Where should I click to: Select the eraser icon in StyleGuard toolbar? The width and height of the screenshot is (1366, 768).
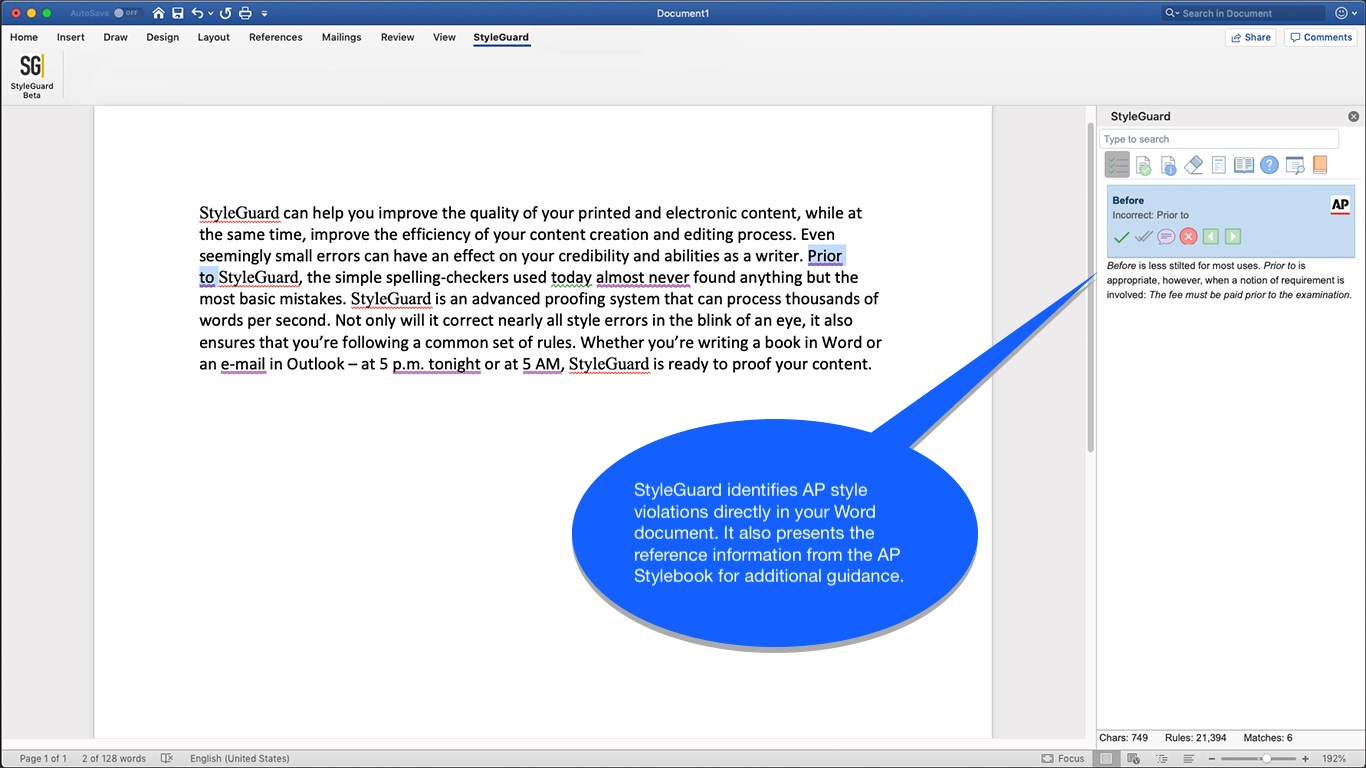[1193, 165]
